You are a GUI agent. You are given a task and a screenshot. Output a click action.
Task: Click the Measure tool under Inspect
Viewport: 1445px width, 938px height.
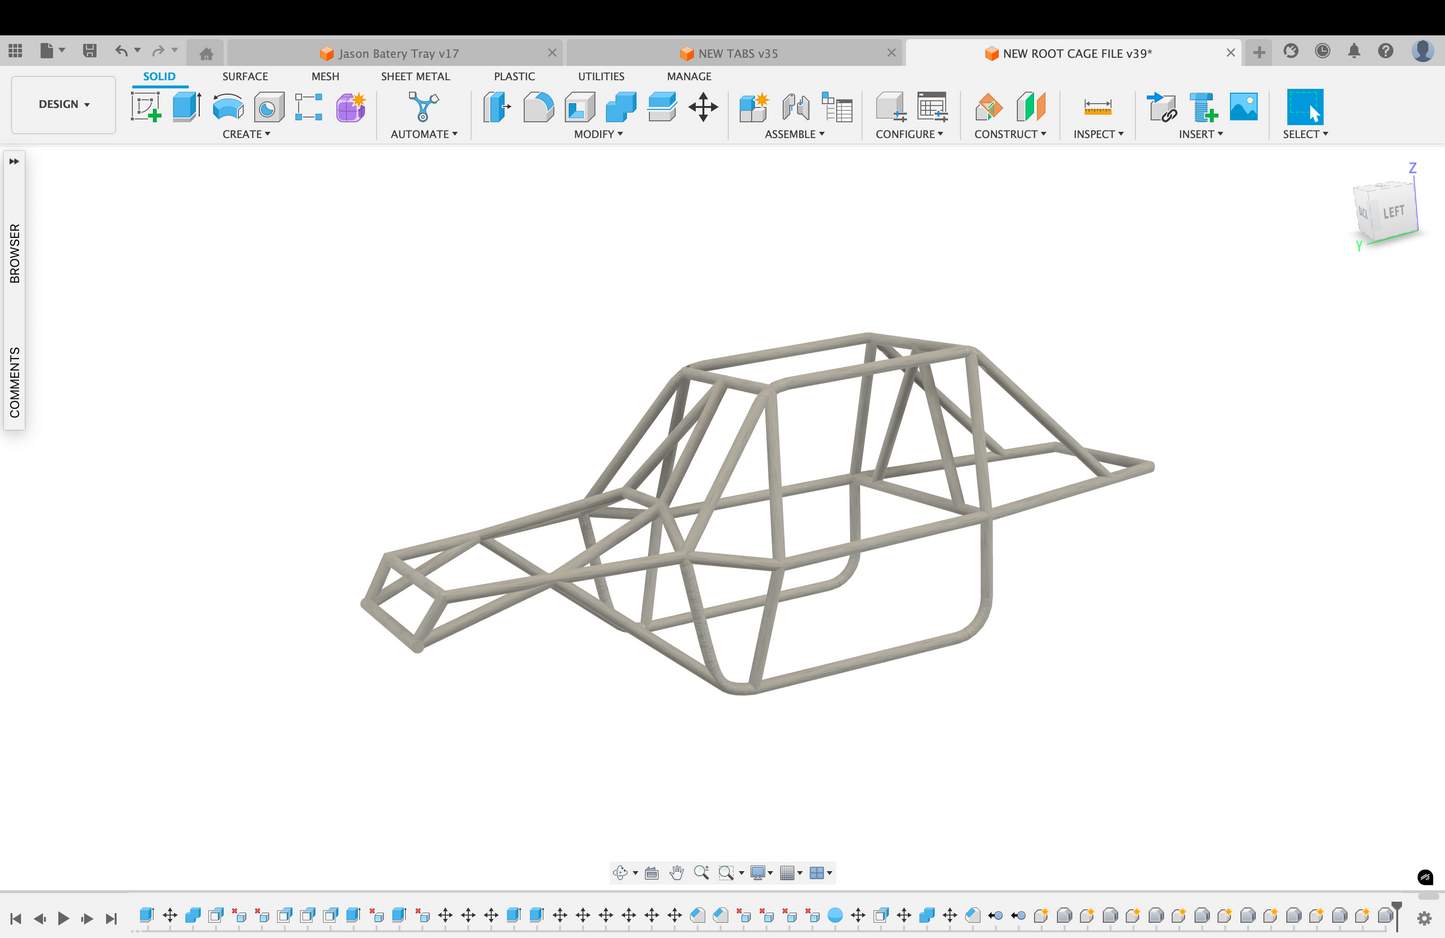[x=1097, y=107]
